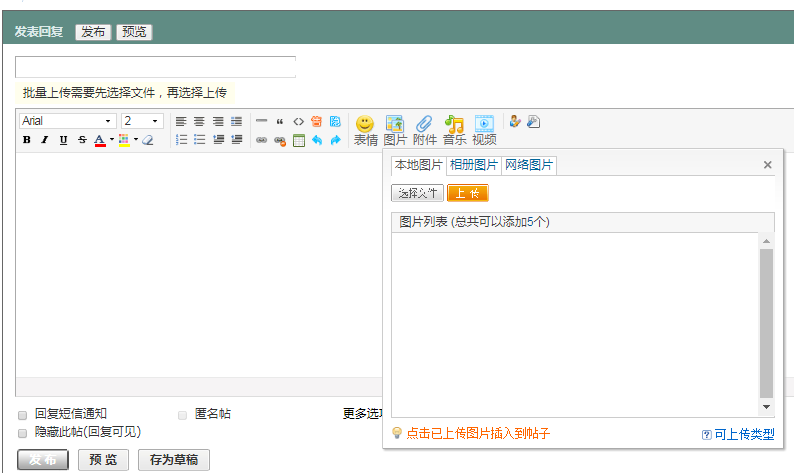The image size is (794, 473).
Task: Insert a table
Action: click(299, 140)
